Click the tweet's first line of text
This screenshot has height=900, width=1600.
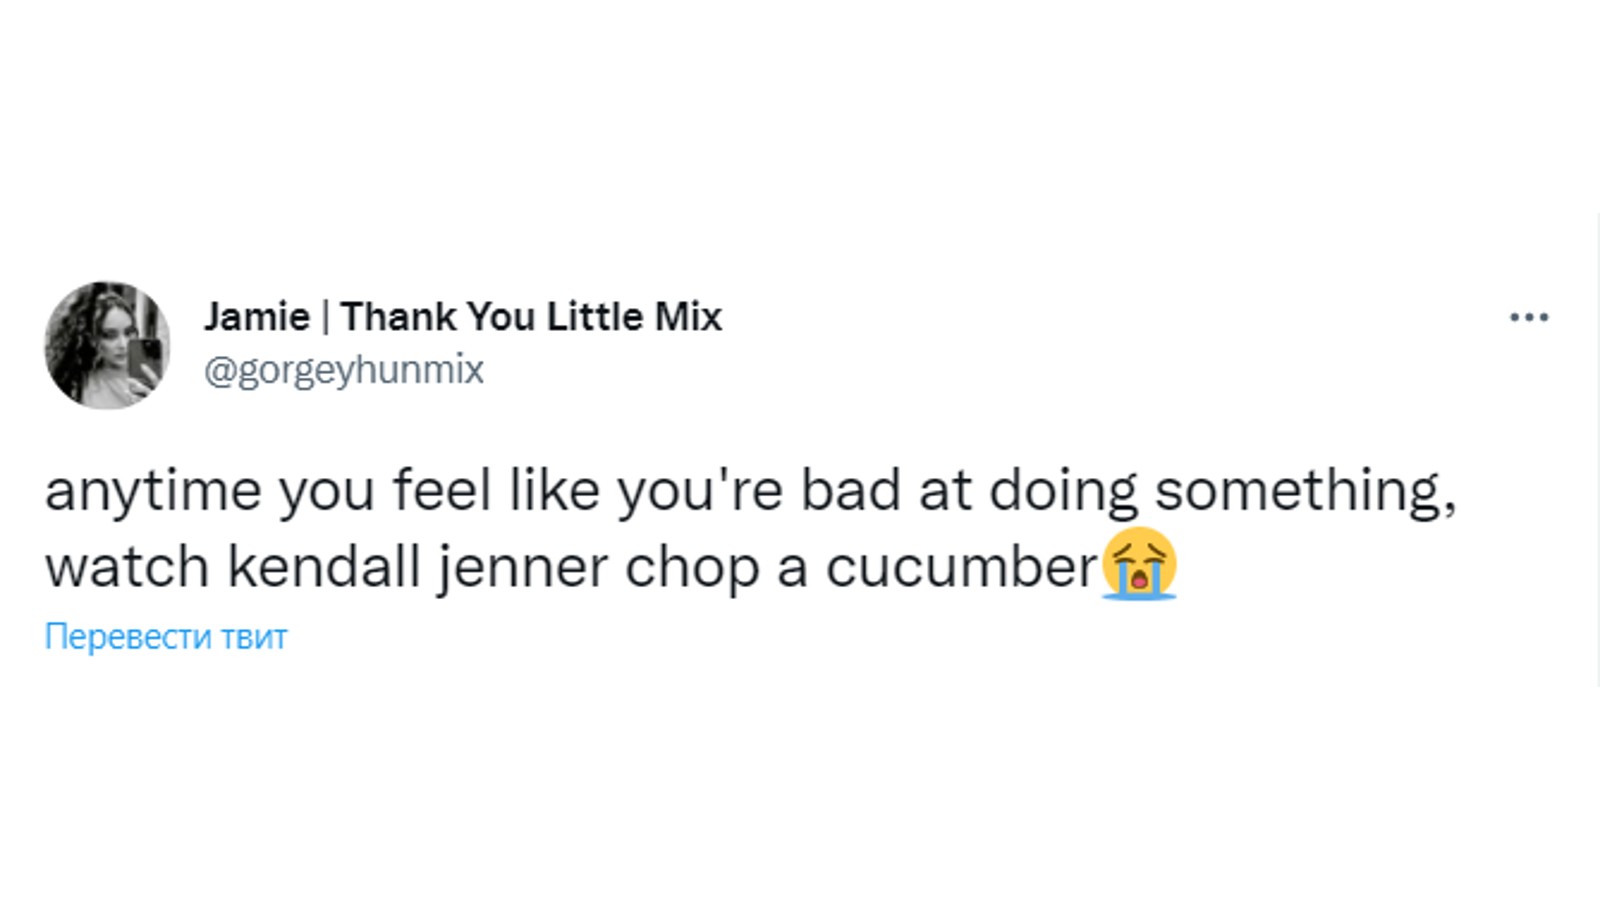point(750,491)
